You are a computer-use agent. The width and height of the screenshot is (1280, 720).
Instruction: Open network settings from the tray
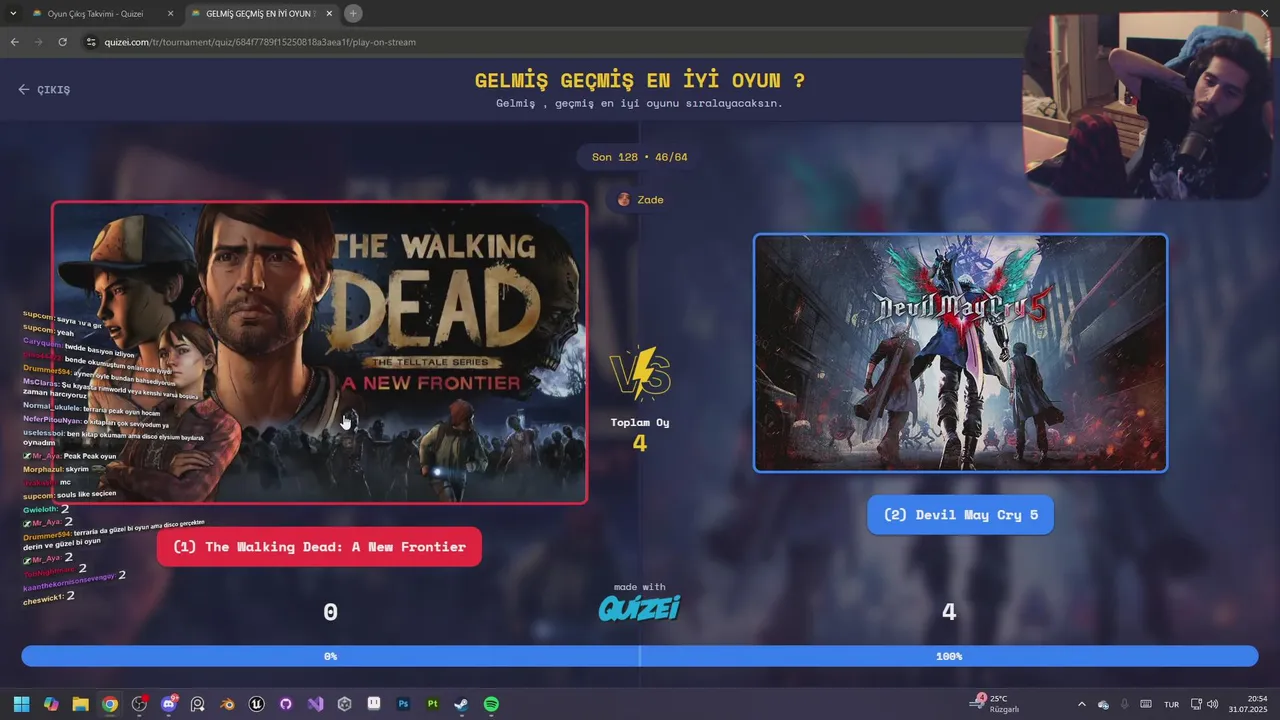[x=1195, y=704]
